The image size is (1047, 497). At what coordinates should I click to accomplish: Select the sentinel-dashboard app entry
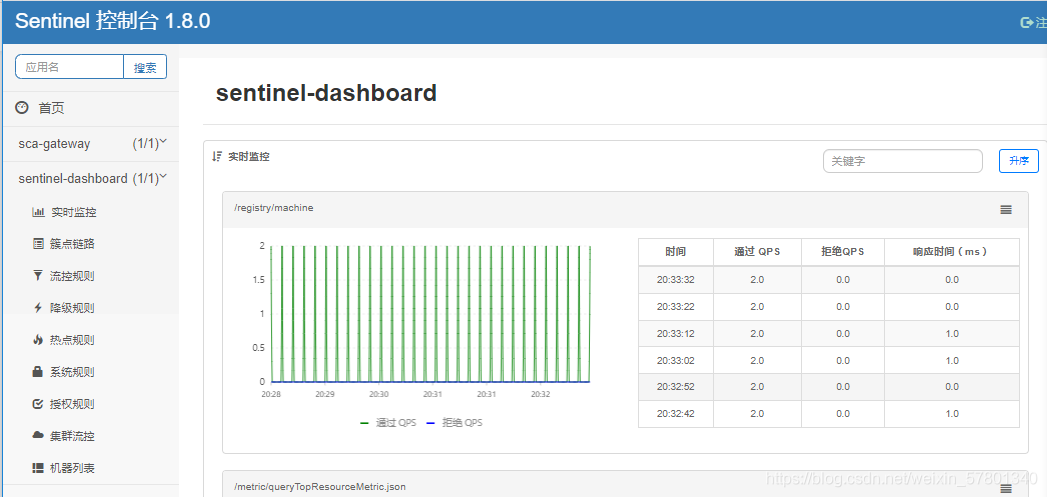click(73, 178)
